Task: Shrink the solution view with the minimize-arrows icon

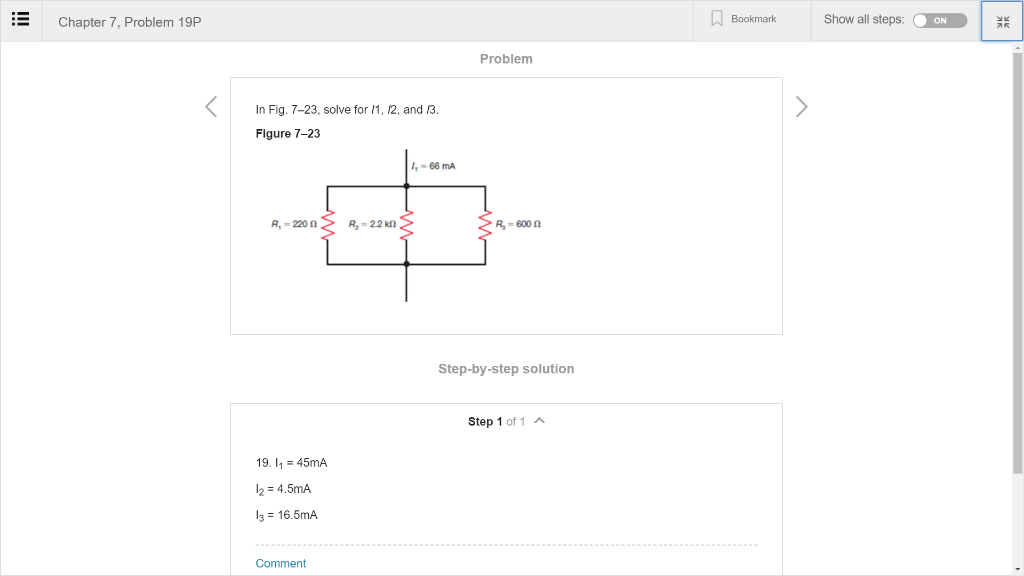Action: tap(1001, 20)
